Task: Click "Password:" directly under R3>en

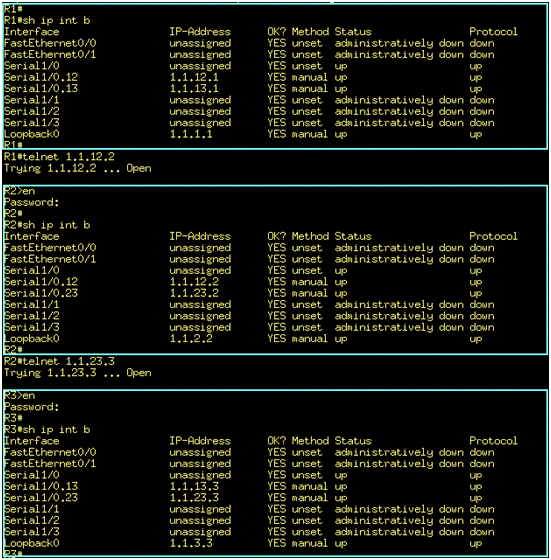Action: pos(31,407)
